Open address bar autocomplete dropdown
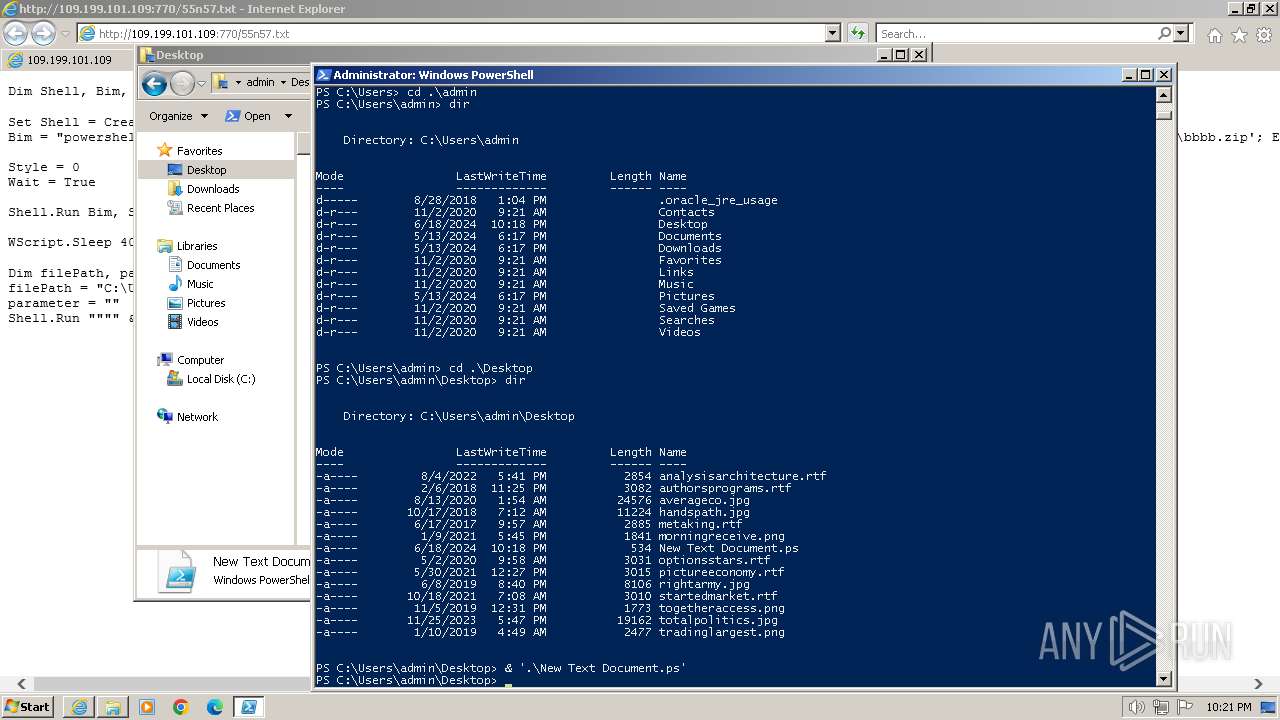Viewport: 1280px width, 720px height. pos(832,34)
